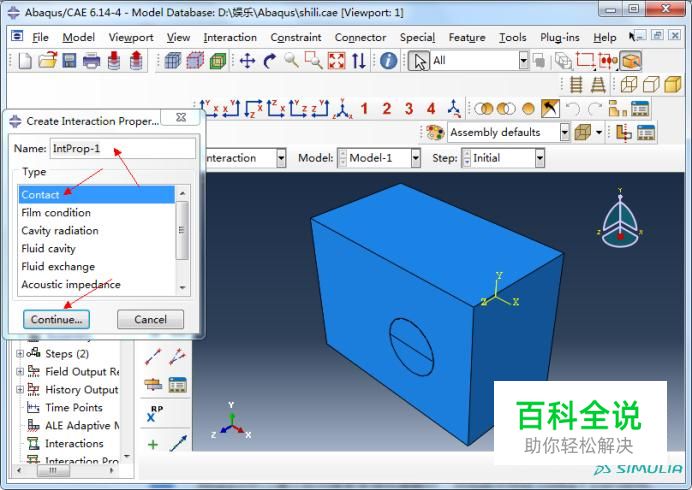Open the Help menu
This screenshot has width=692, height=490.
604,38
